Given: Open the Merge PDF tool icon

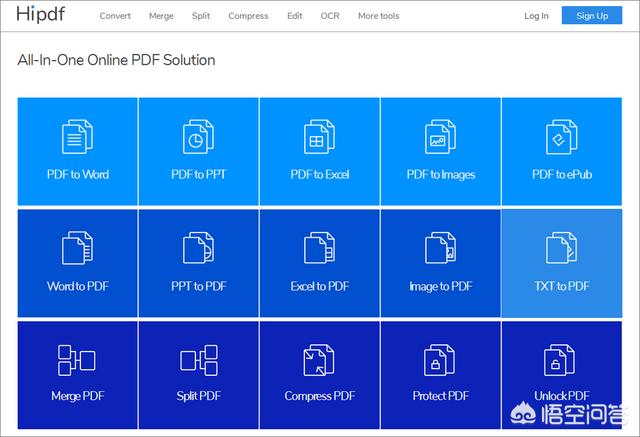Looking at the screenshot, I should coord(77,360).
